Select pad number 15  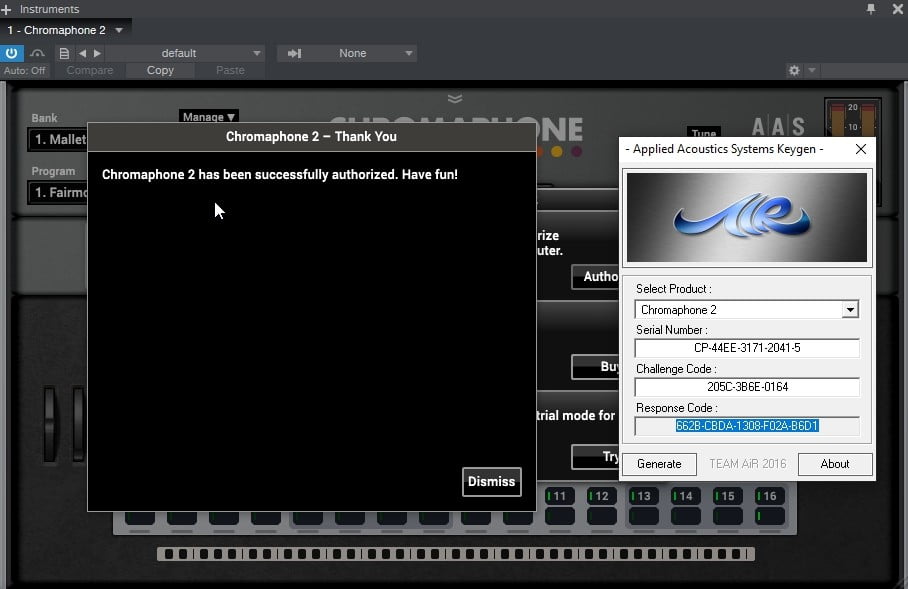[x=727, y=496]
